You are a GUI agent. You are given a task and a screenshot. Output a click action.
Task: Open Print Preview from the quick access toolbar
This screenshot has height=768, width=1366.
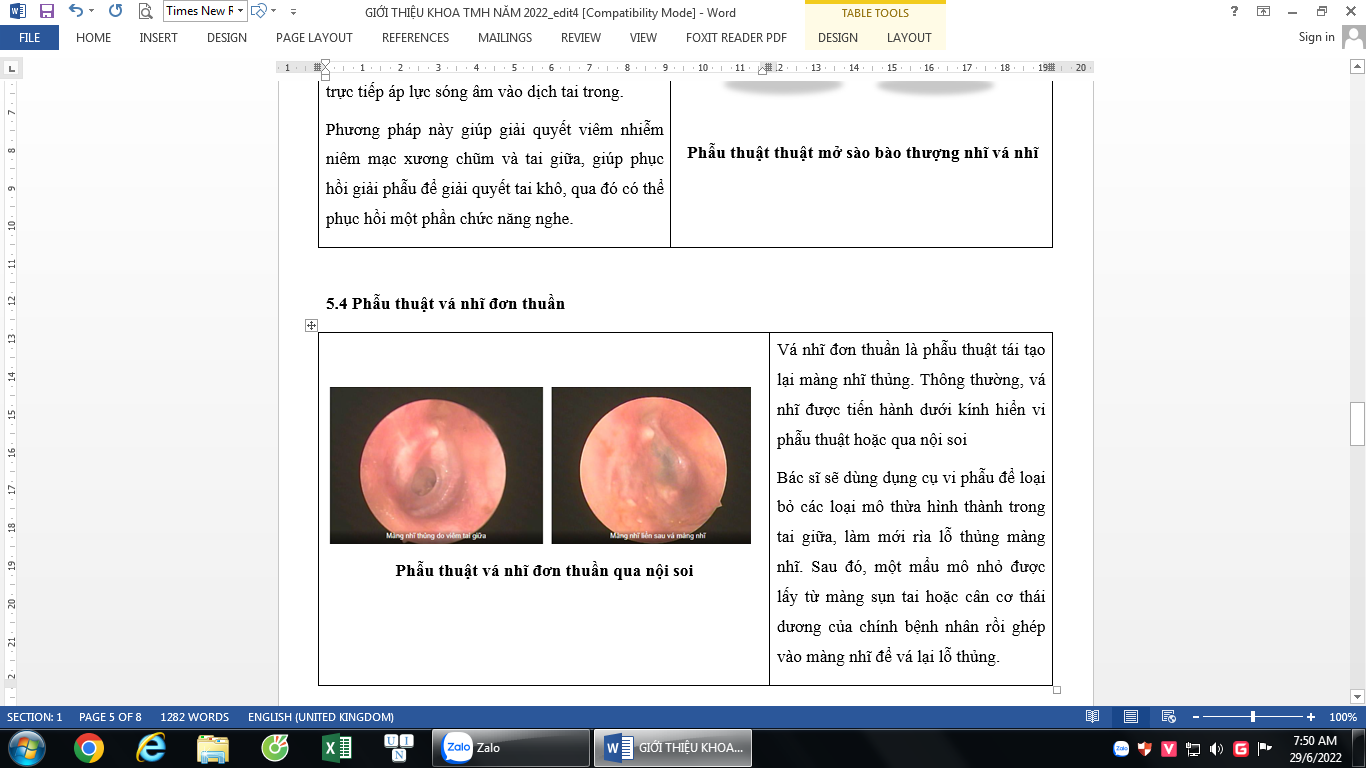point(145,12)
